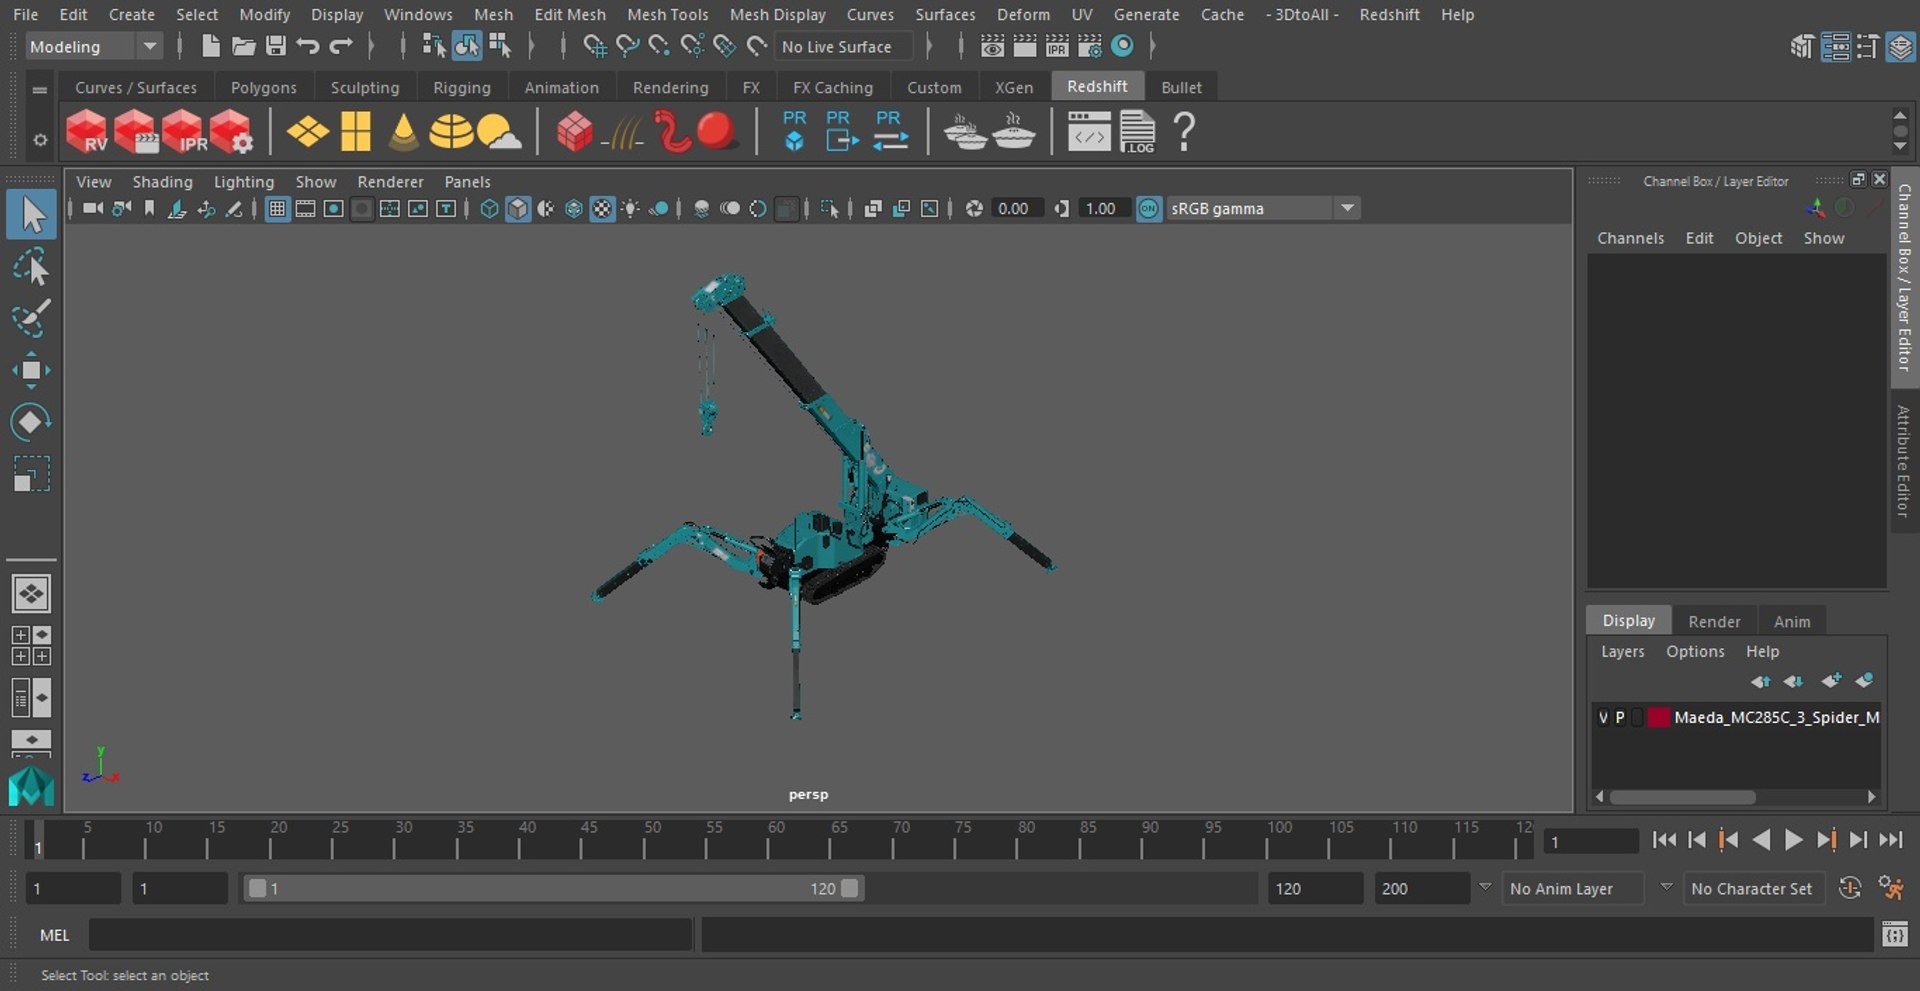
Task: Click the Redshift RV render view icon
Action: pyautogui.click(x=87, y=132)
